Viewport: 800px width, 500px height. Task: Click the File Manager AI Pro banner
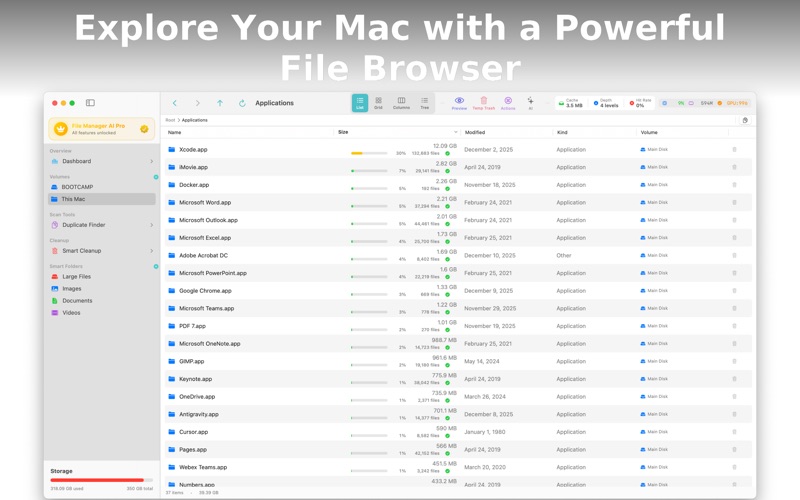tap(102, 129)
